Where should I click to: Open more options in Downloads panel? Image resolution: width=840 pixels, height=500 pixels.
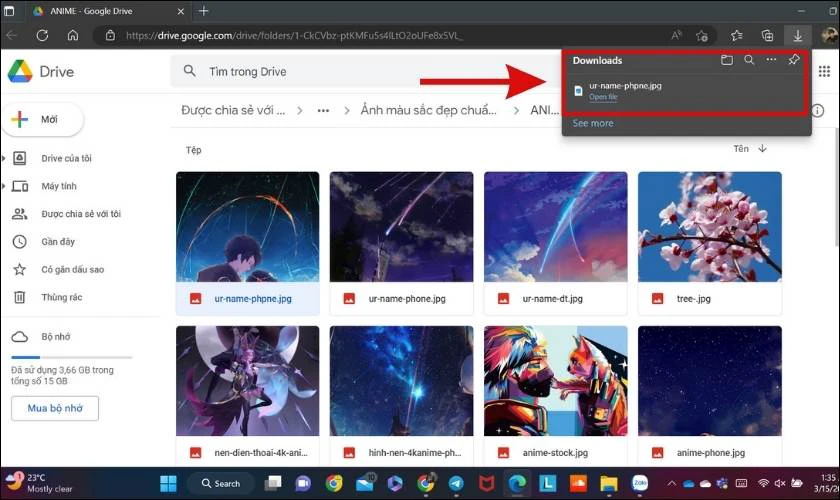[771, 59]
